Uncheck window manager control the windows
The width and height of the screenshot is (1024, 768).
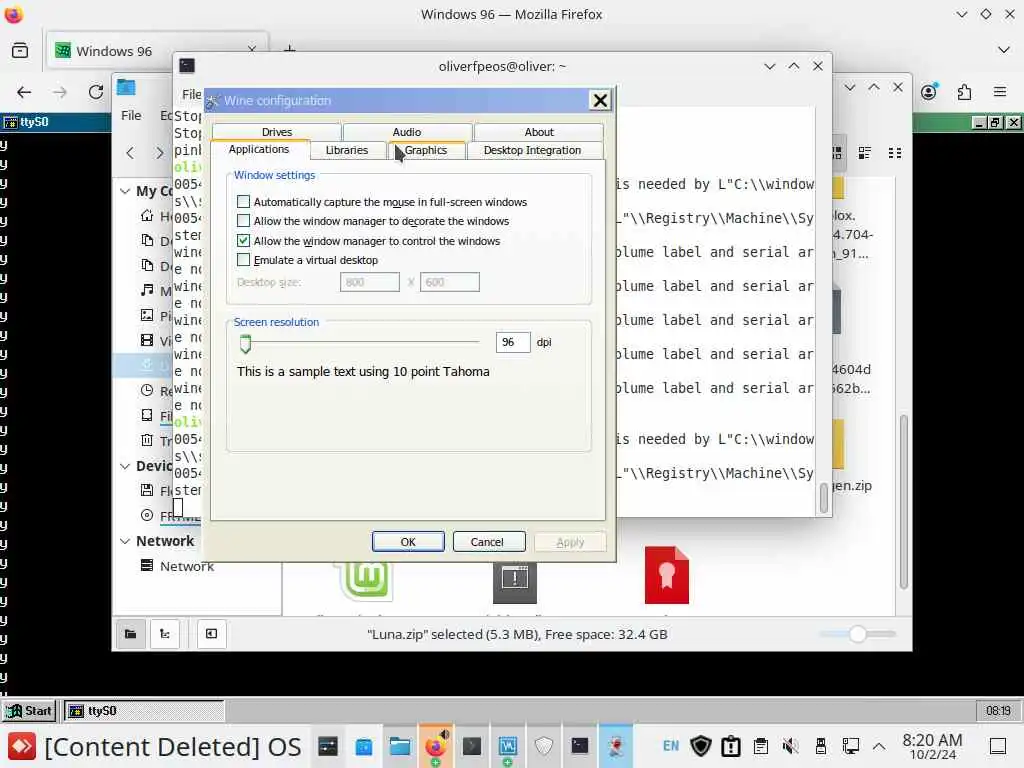point(244,240)
